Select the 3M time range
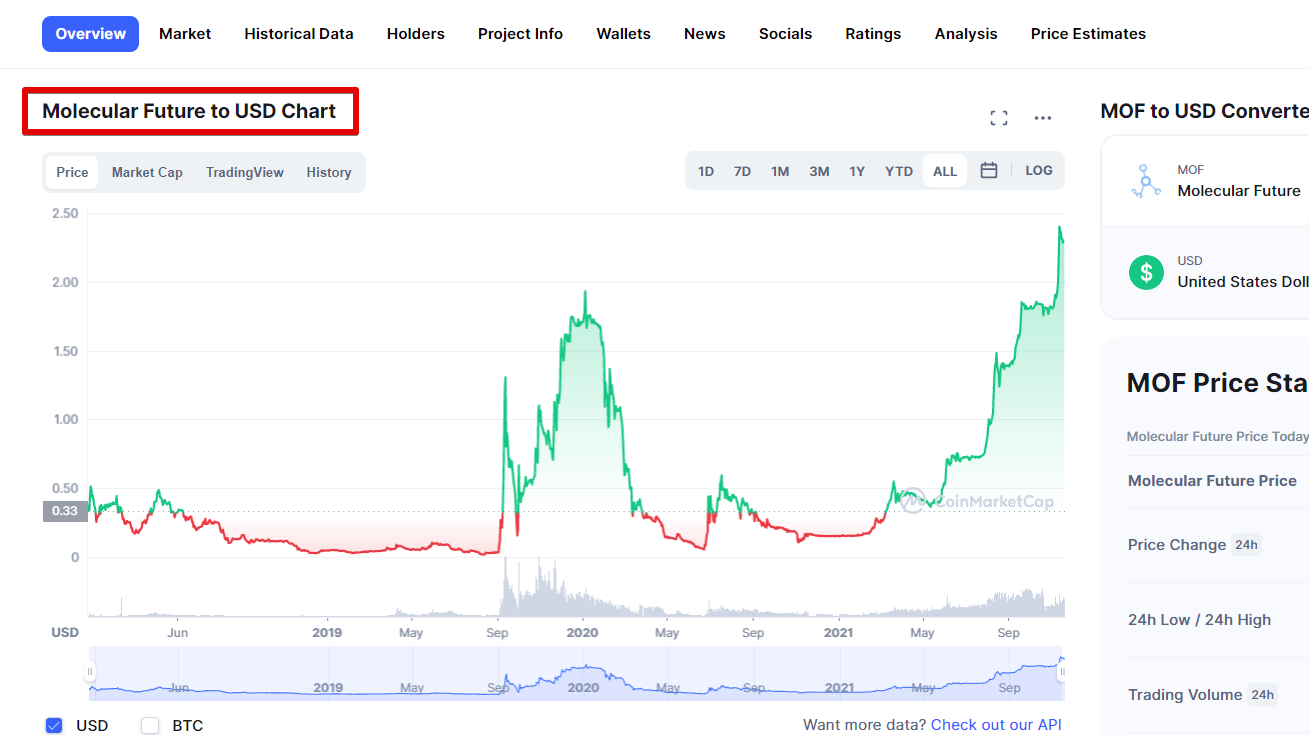Screen dimensions: 1309x735 tap(819, 171)
